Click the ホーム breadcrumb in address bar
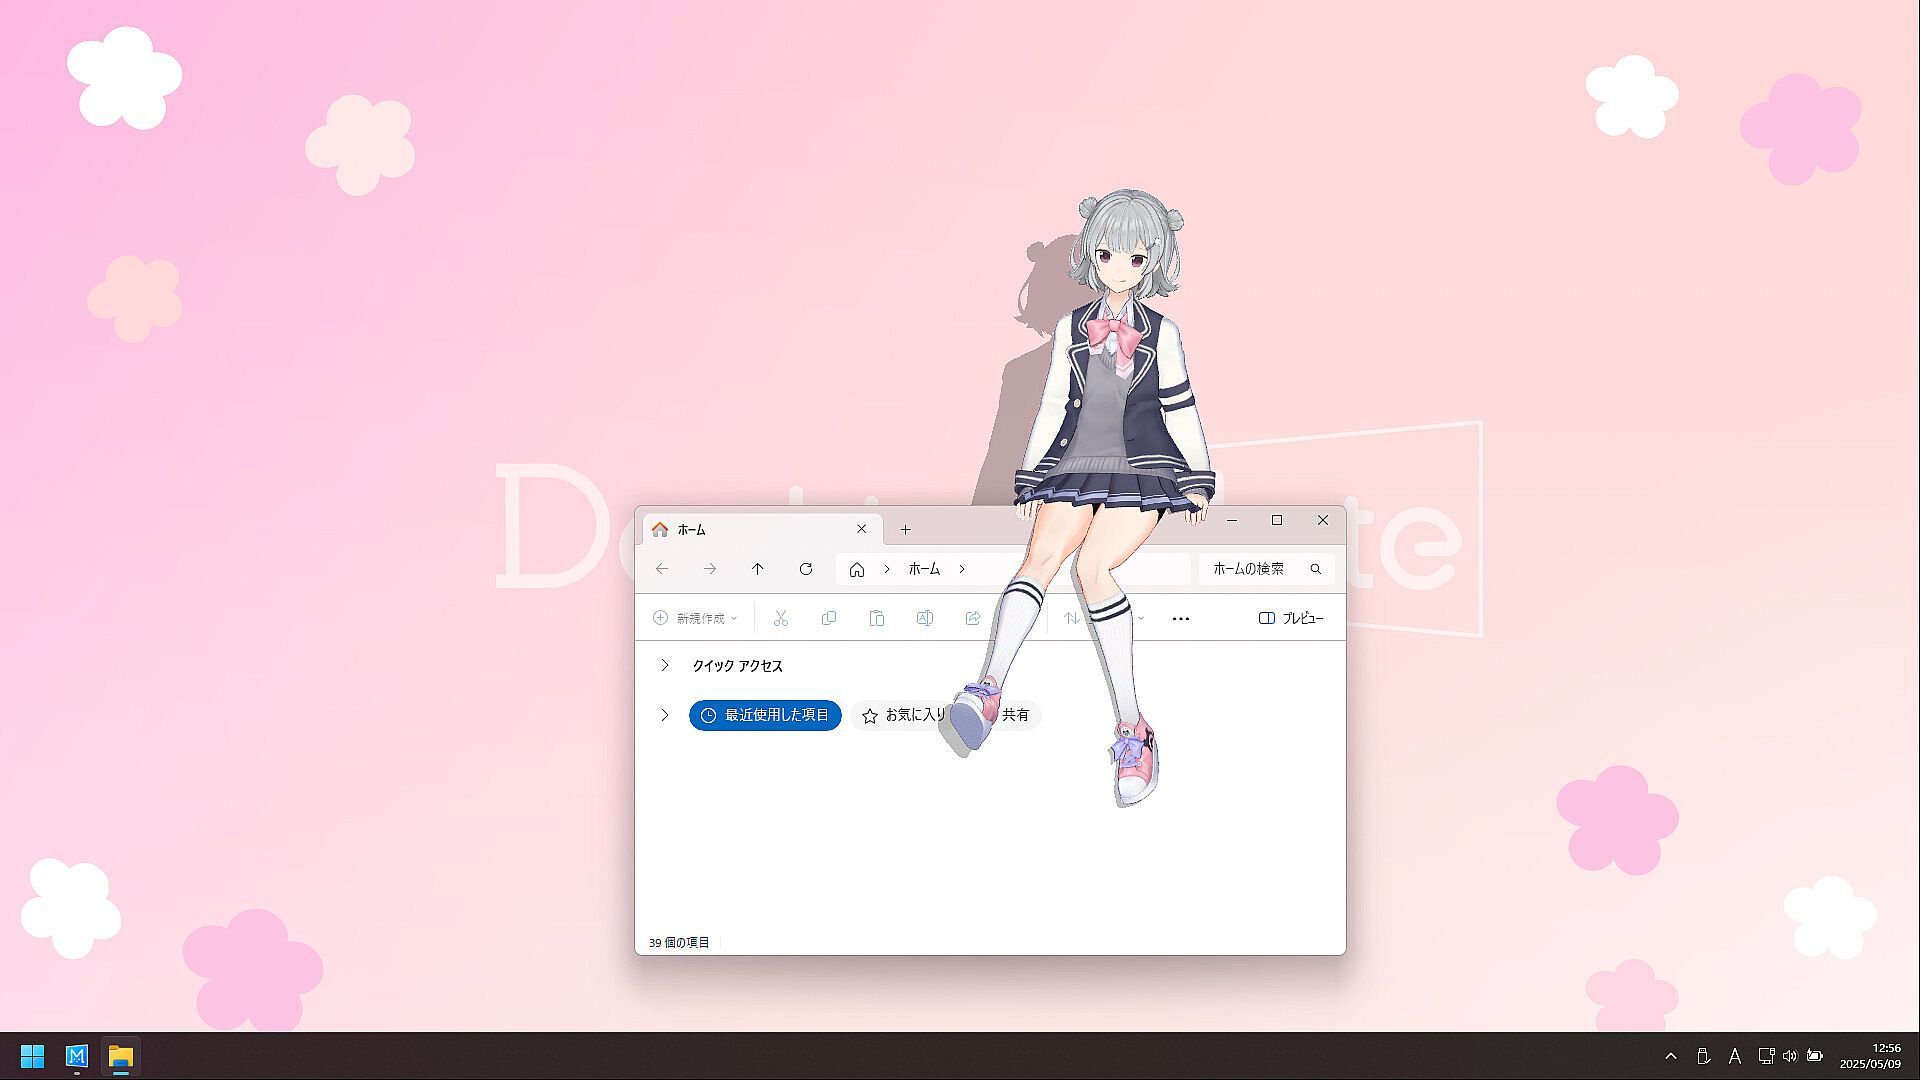1920x1080 pixels. tap(924, 569)
